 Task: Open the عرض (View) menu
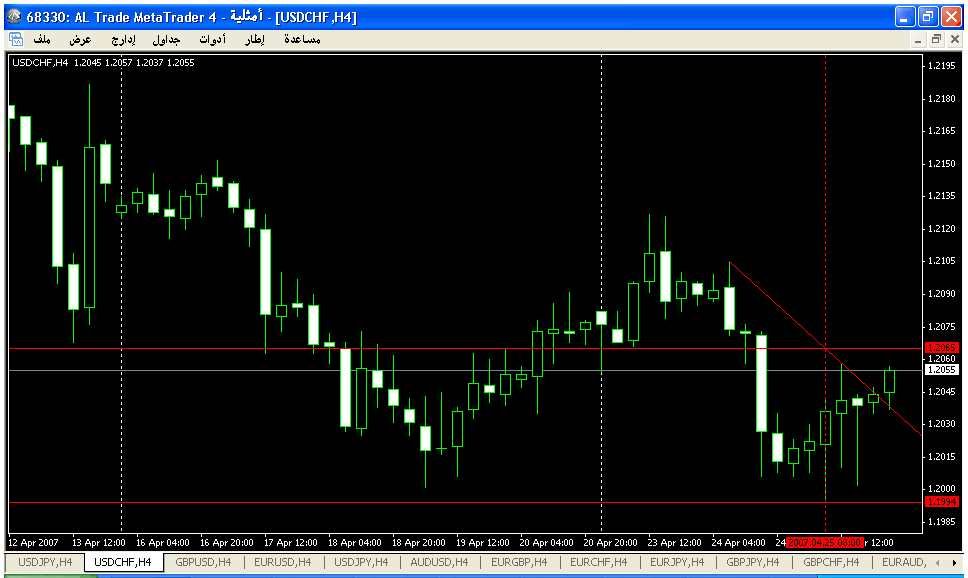pos(80,40)
